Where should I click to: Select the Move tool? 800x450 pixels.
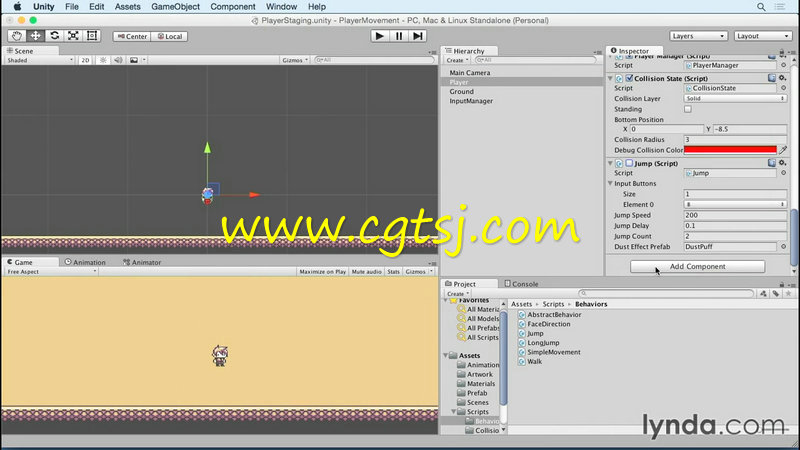[36, 36]
